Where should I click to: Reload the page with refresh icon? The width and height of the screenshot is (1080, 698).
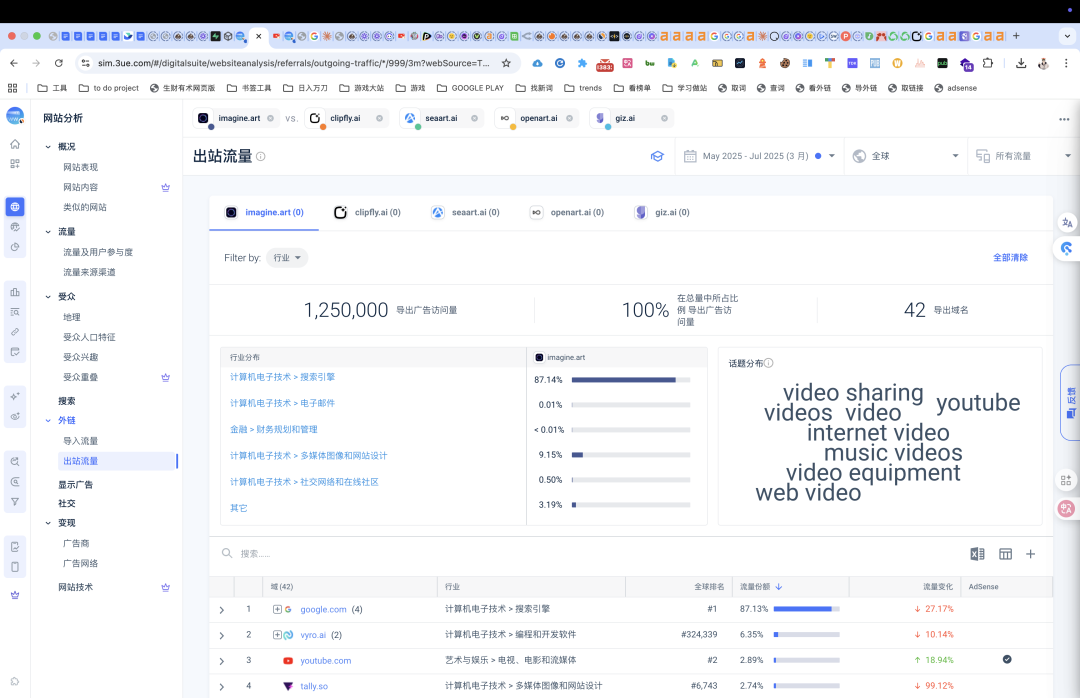[x=59, y=63]
